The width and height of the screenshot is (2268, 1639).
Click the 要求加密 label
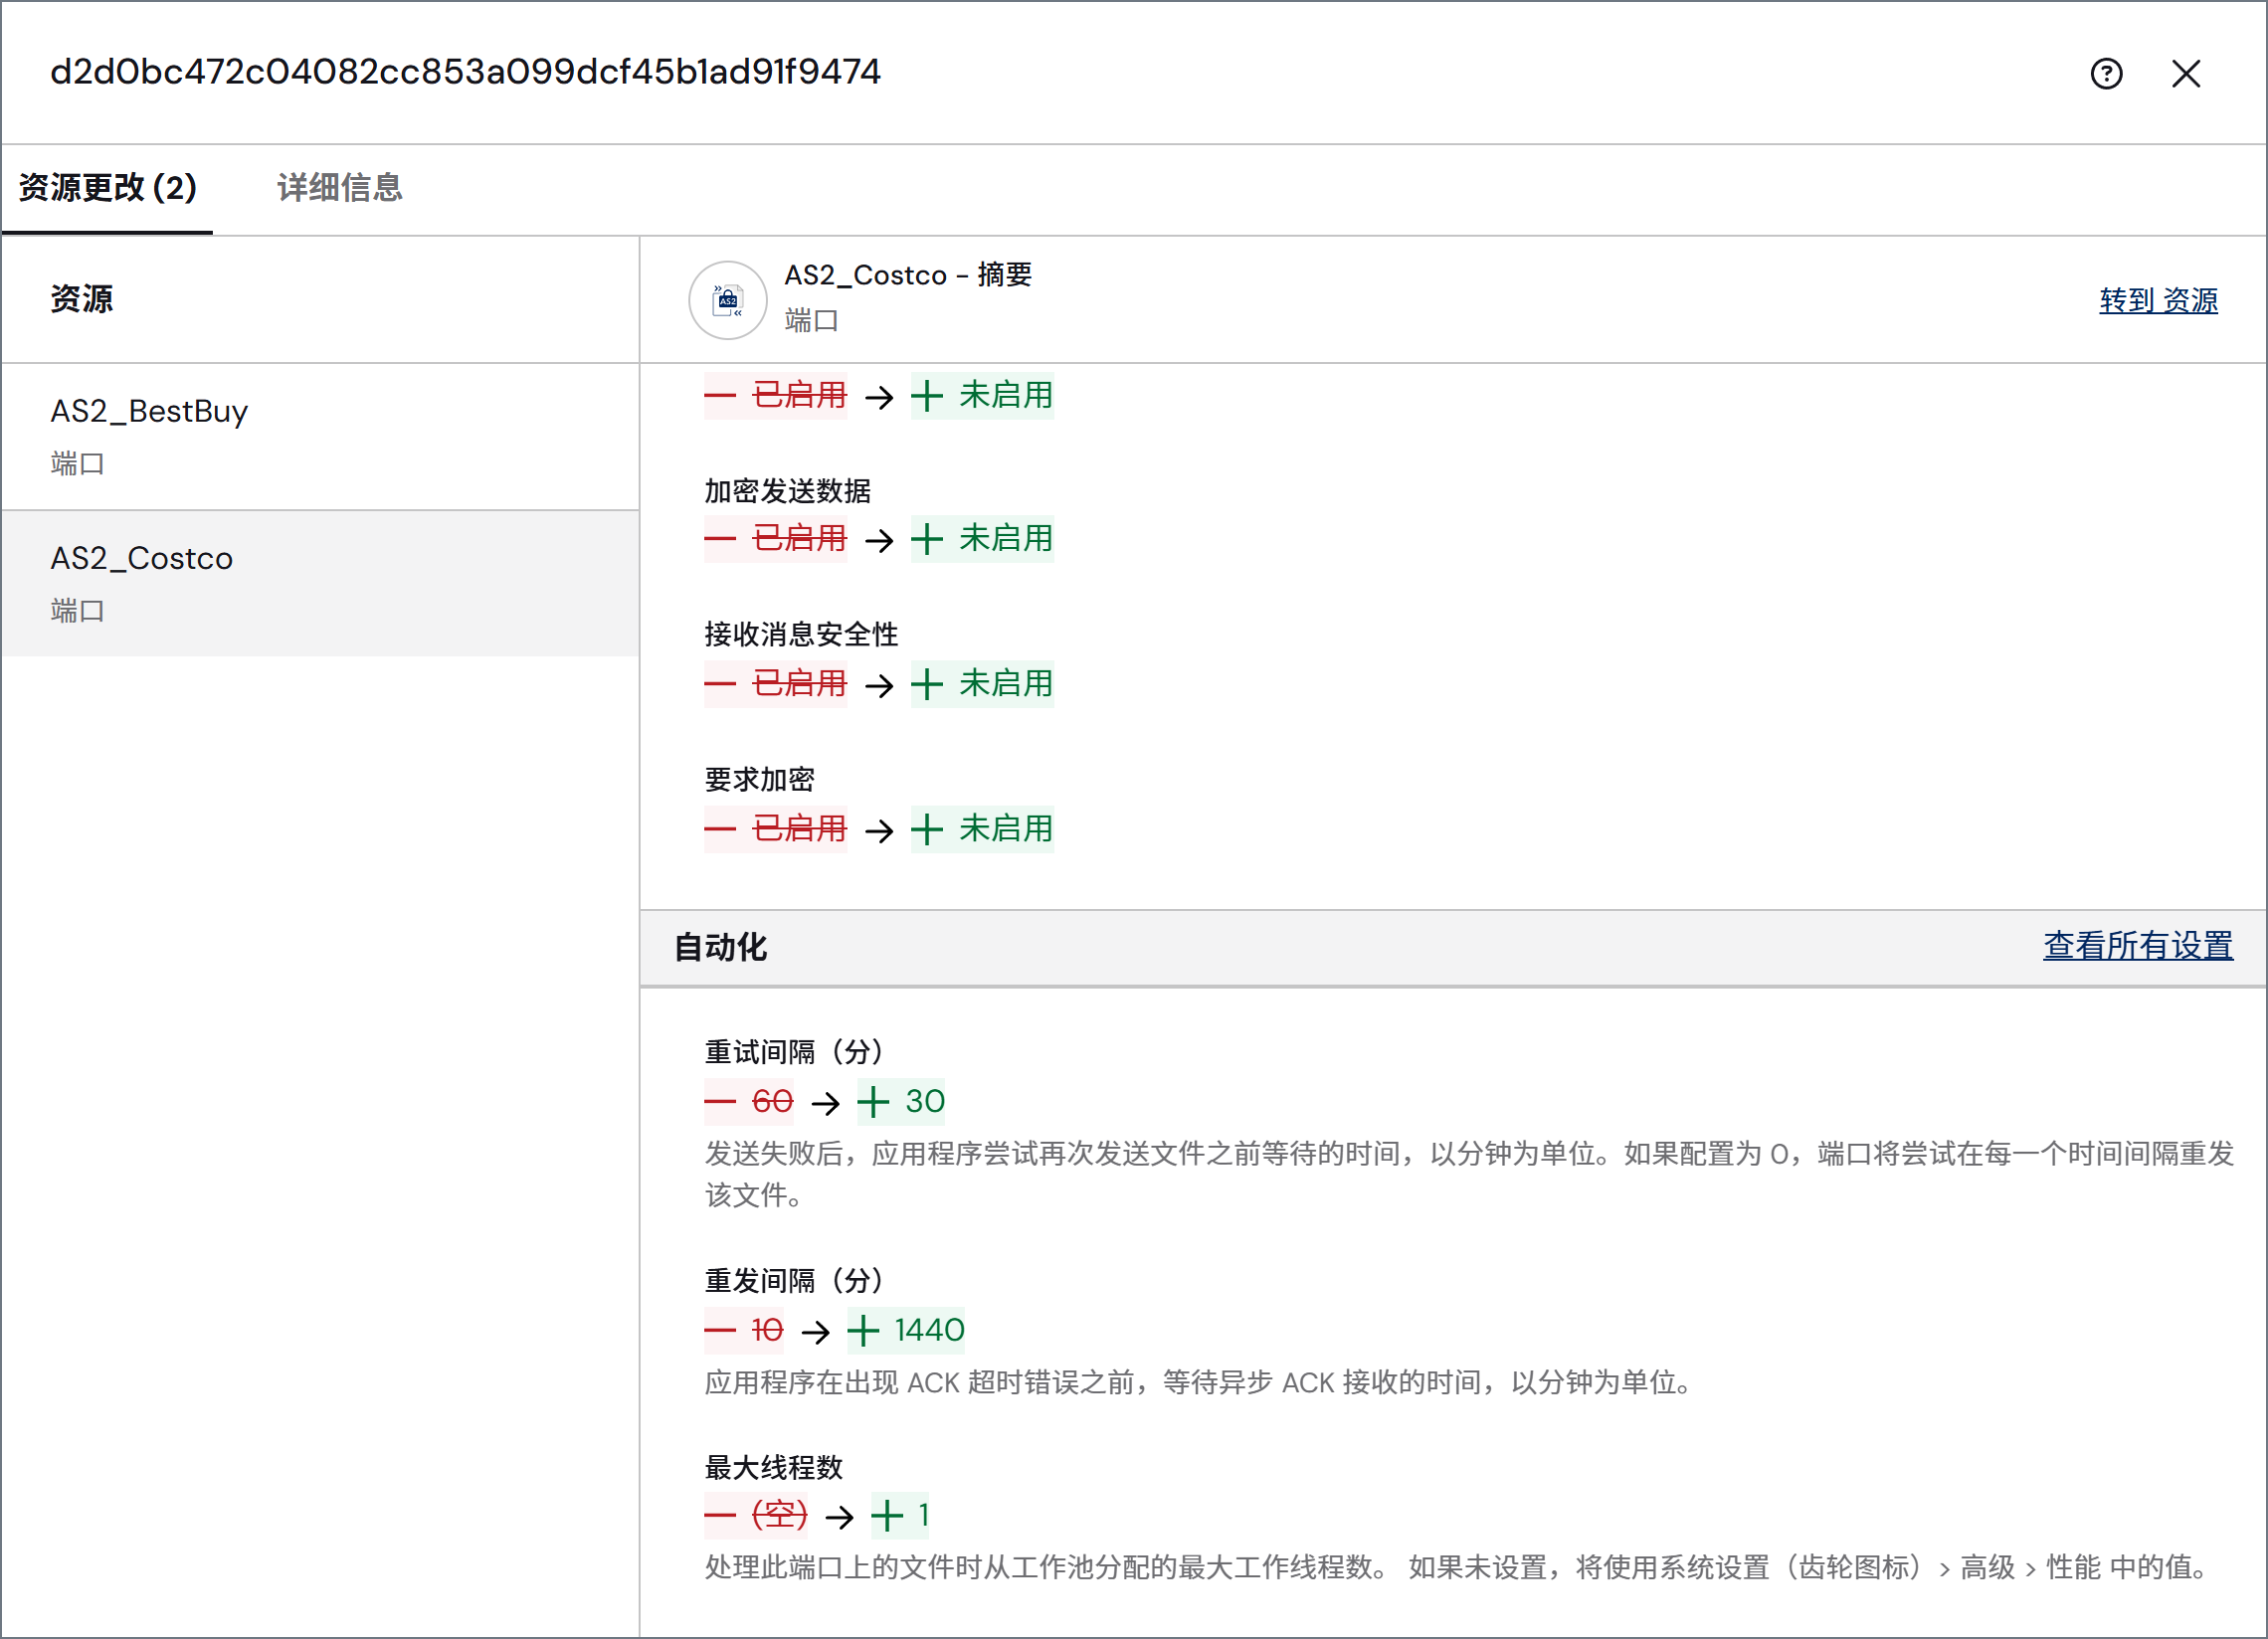pyautogui.click(x=759, y=779)
